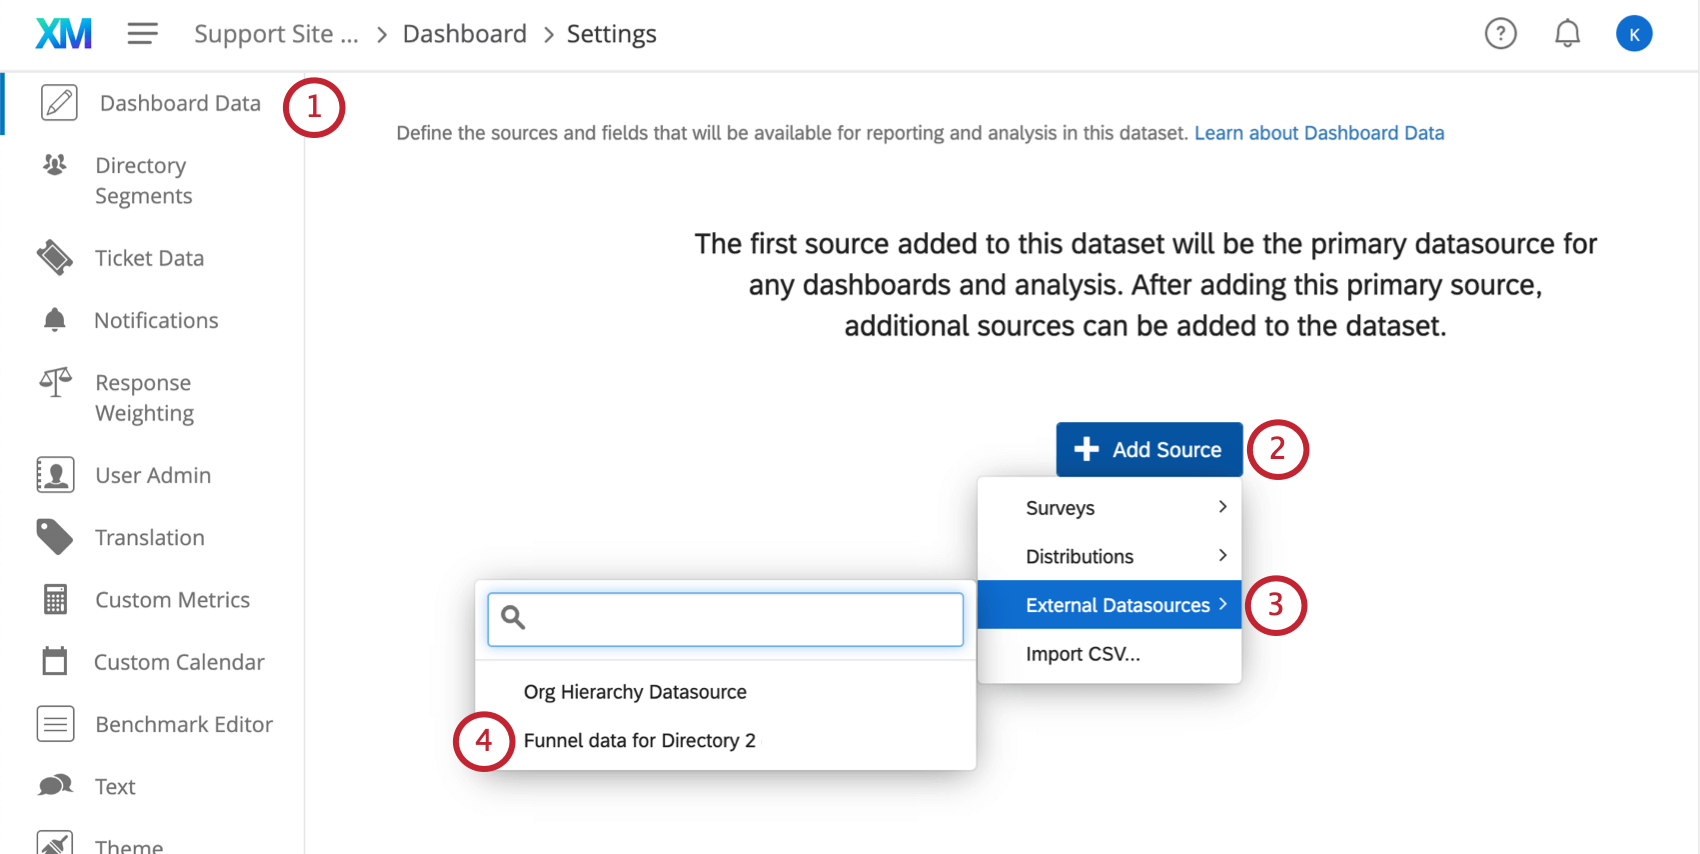1700x854 pixels.
Task: Expand the External Datasources submenu
Action: [x=1109, y=605]
